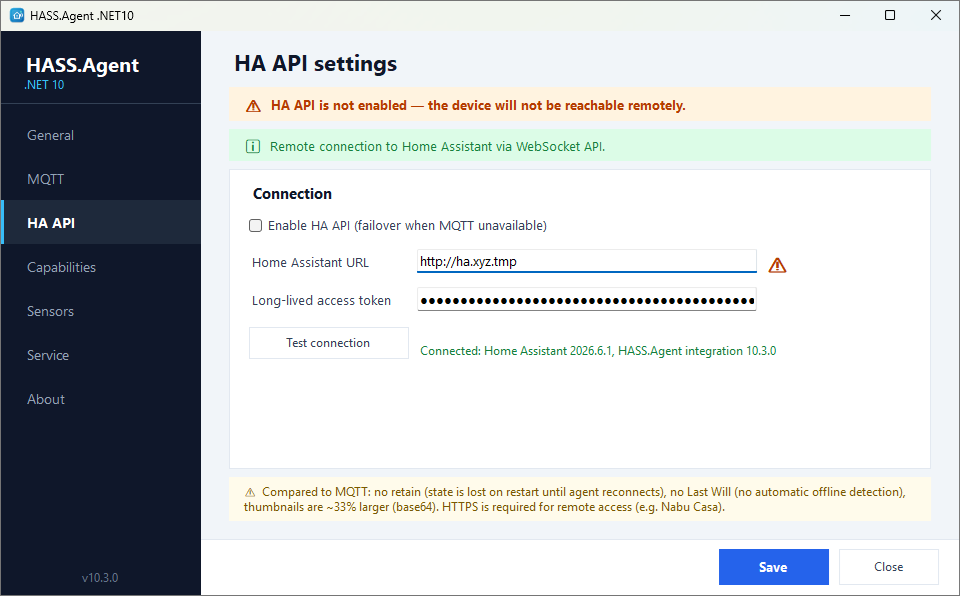
Task: Click the 'Home Assistant URL' label
Action: coord(310,263)
